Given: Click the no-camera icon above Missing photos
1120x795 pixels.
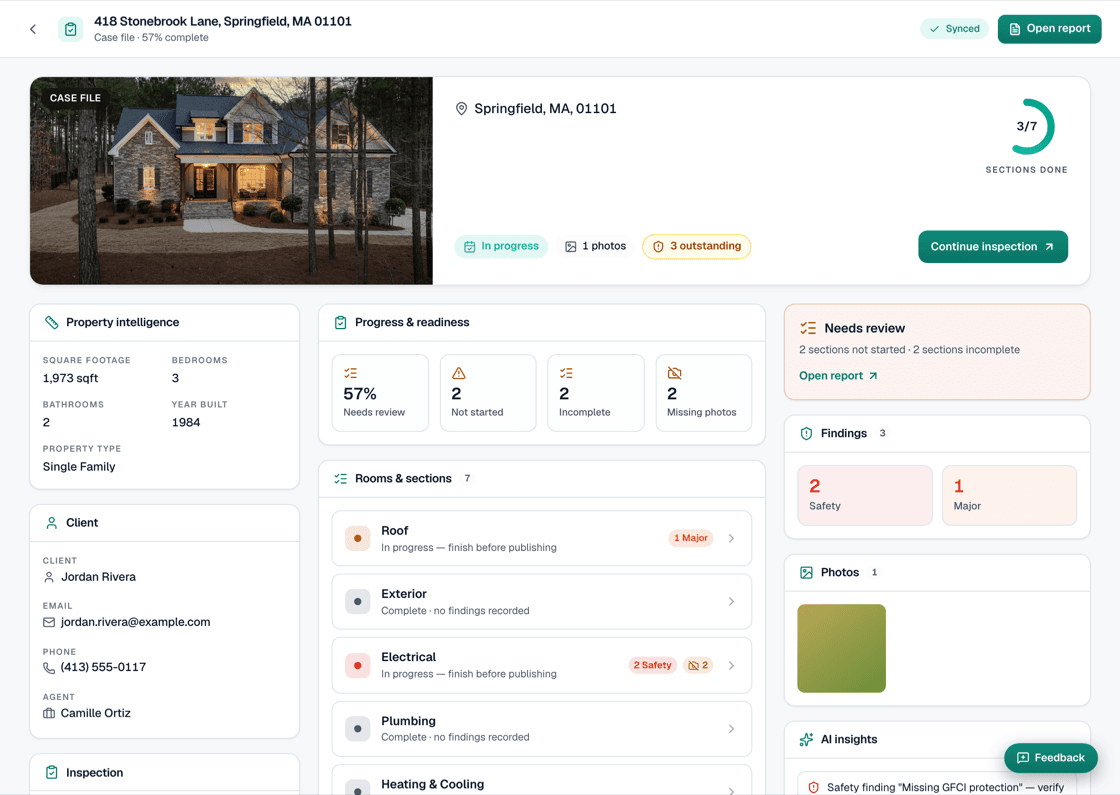Looking at the screenshot, I should pos(674,373).
